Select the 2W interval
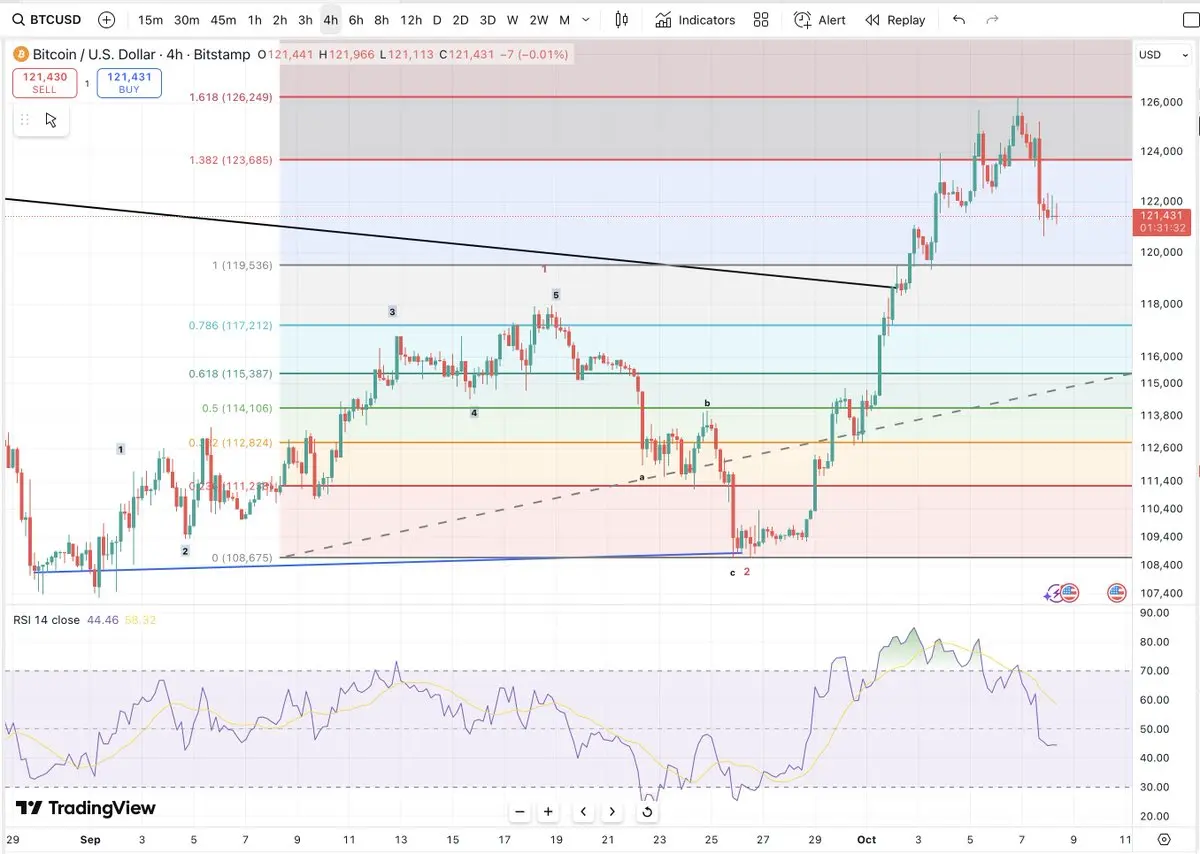1200x854 pixels. 538,20
